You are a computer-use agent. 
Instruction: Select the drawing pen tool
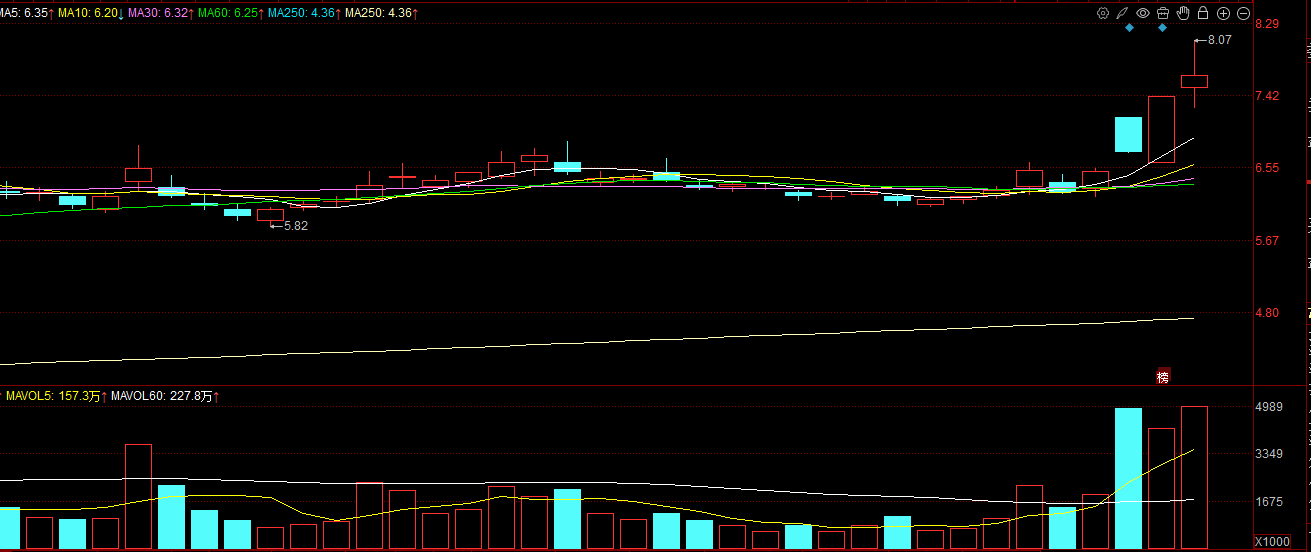coord(1123,13)
